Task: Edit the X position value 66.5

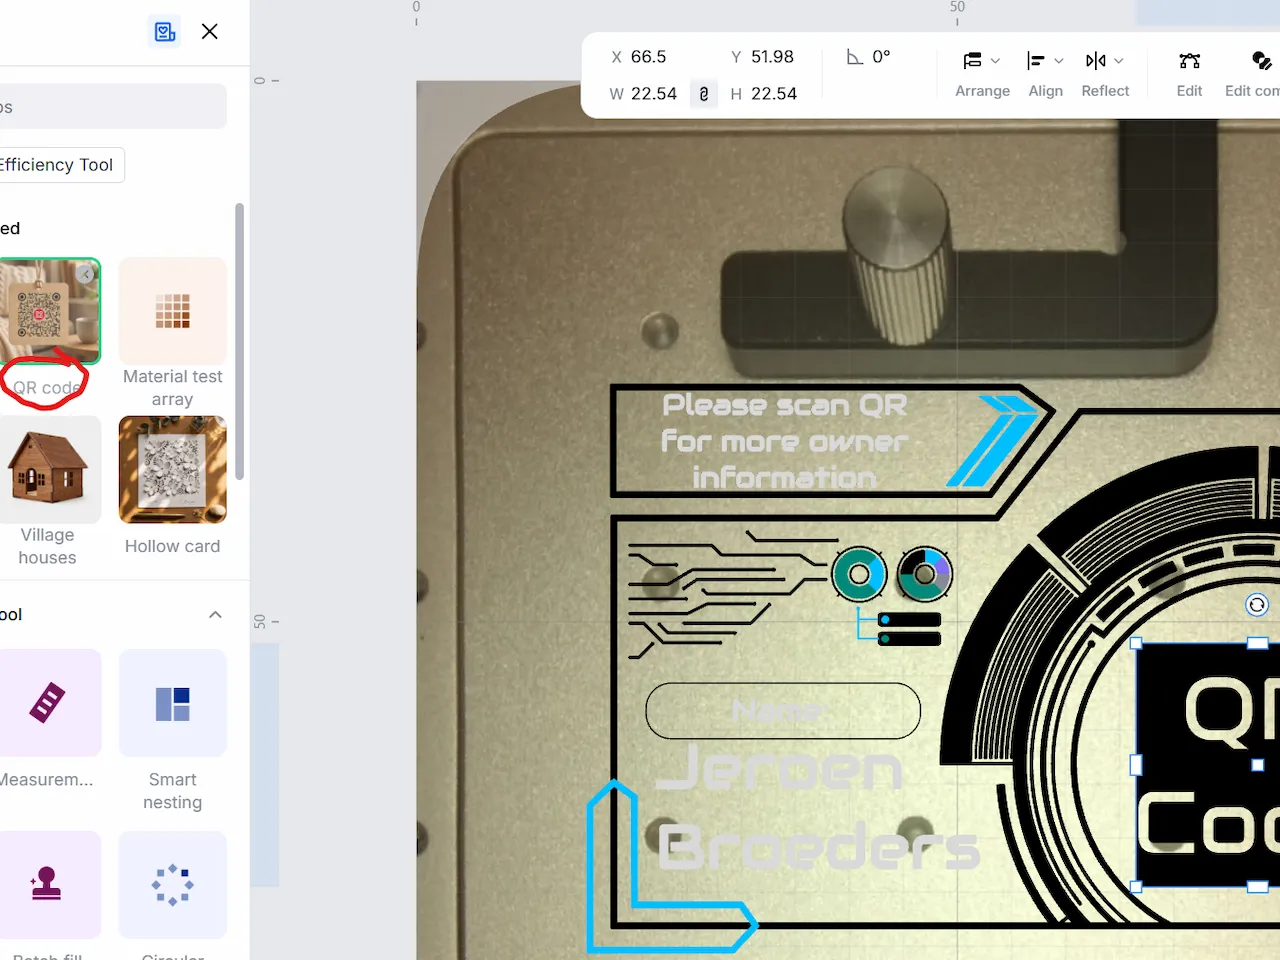Action: click(x=649, y=57)
